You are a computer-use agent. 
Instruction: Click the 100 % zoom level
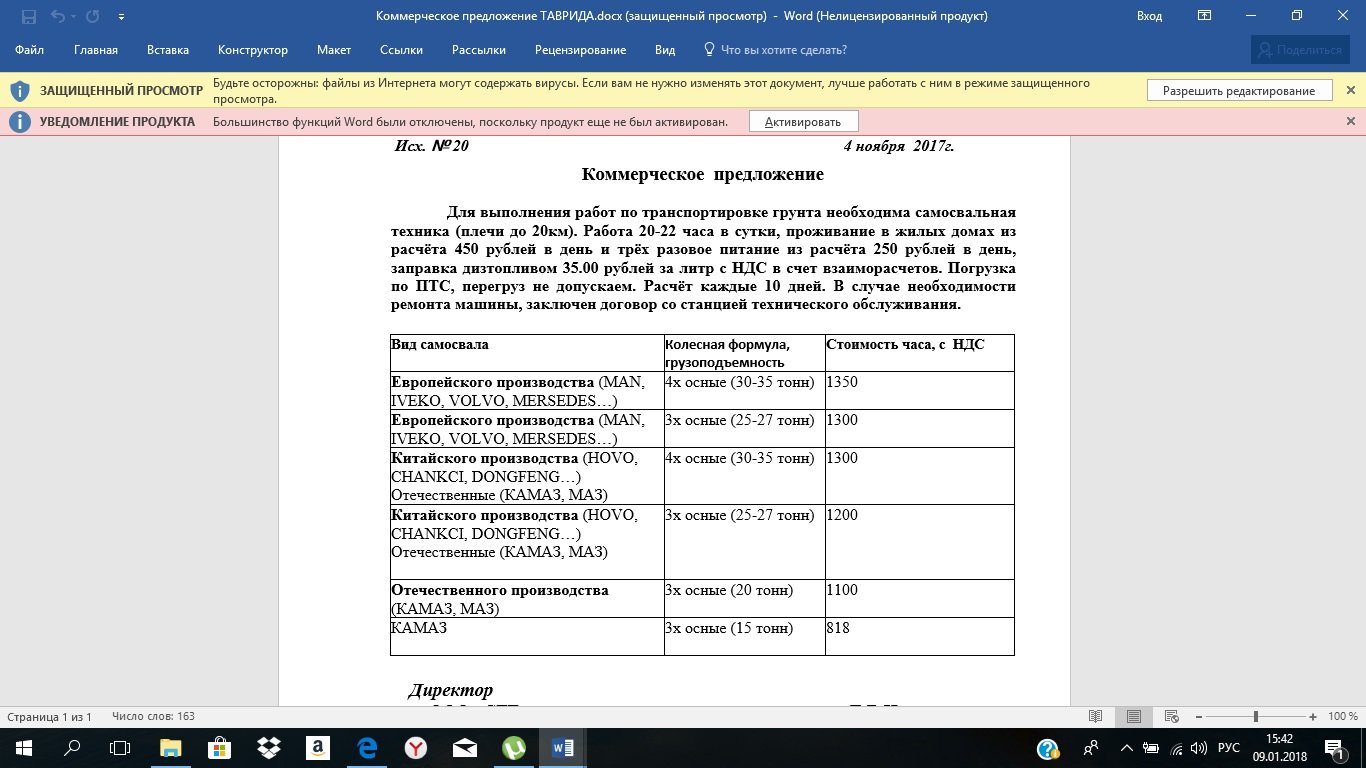pos(1343,717)
